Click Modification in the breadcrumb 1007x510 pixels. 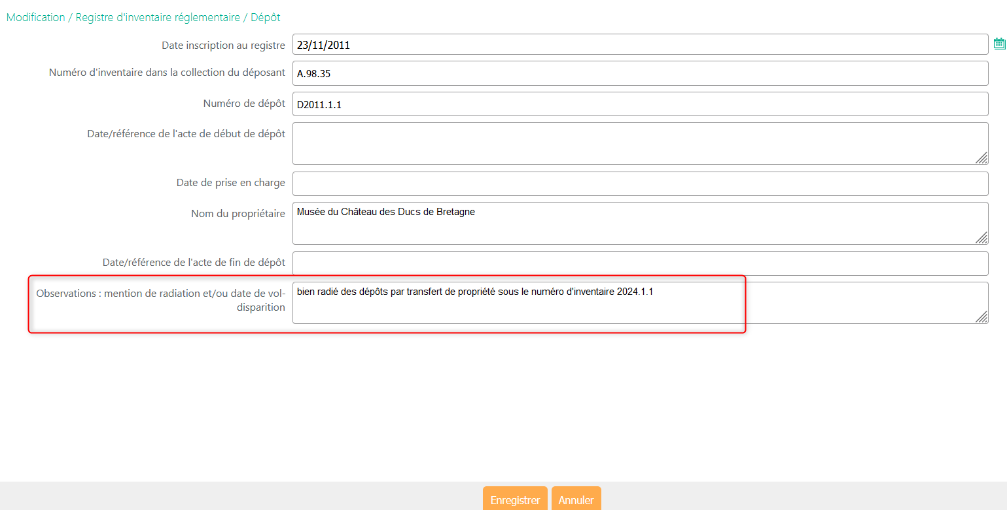35,18
